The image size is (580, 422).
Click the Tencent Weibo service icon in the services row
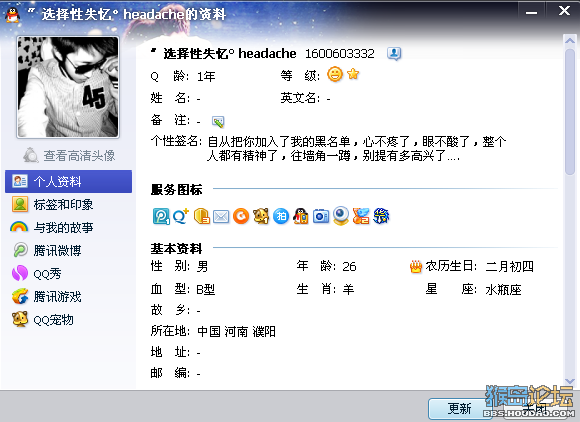click(161, 216)
